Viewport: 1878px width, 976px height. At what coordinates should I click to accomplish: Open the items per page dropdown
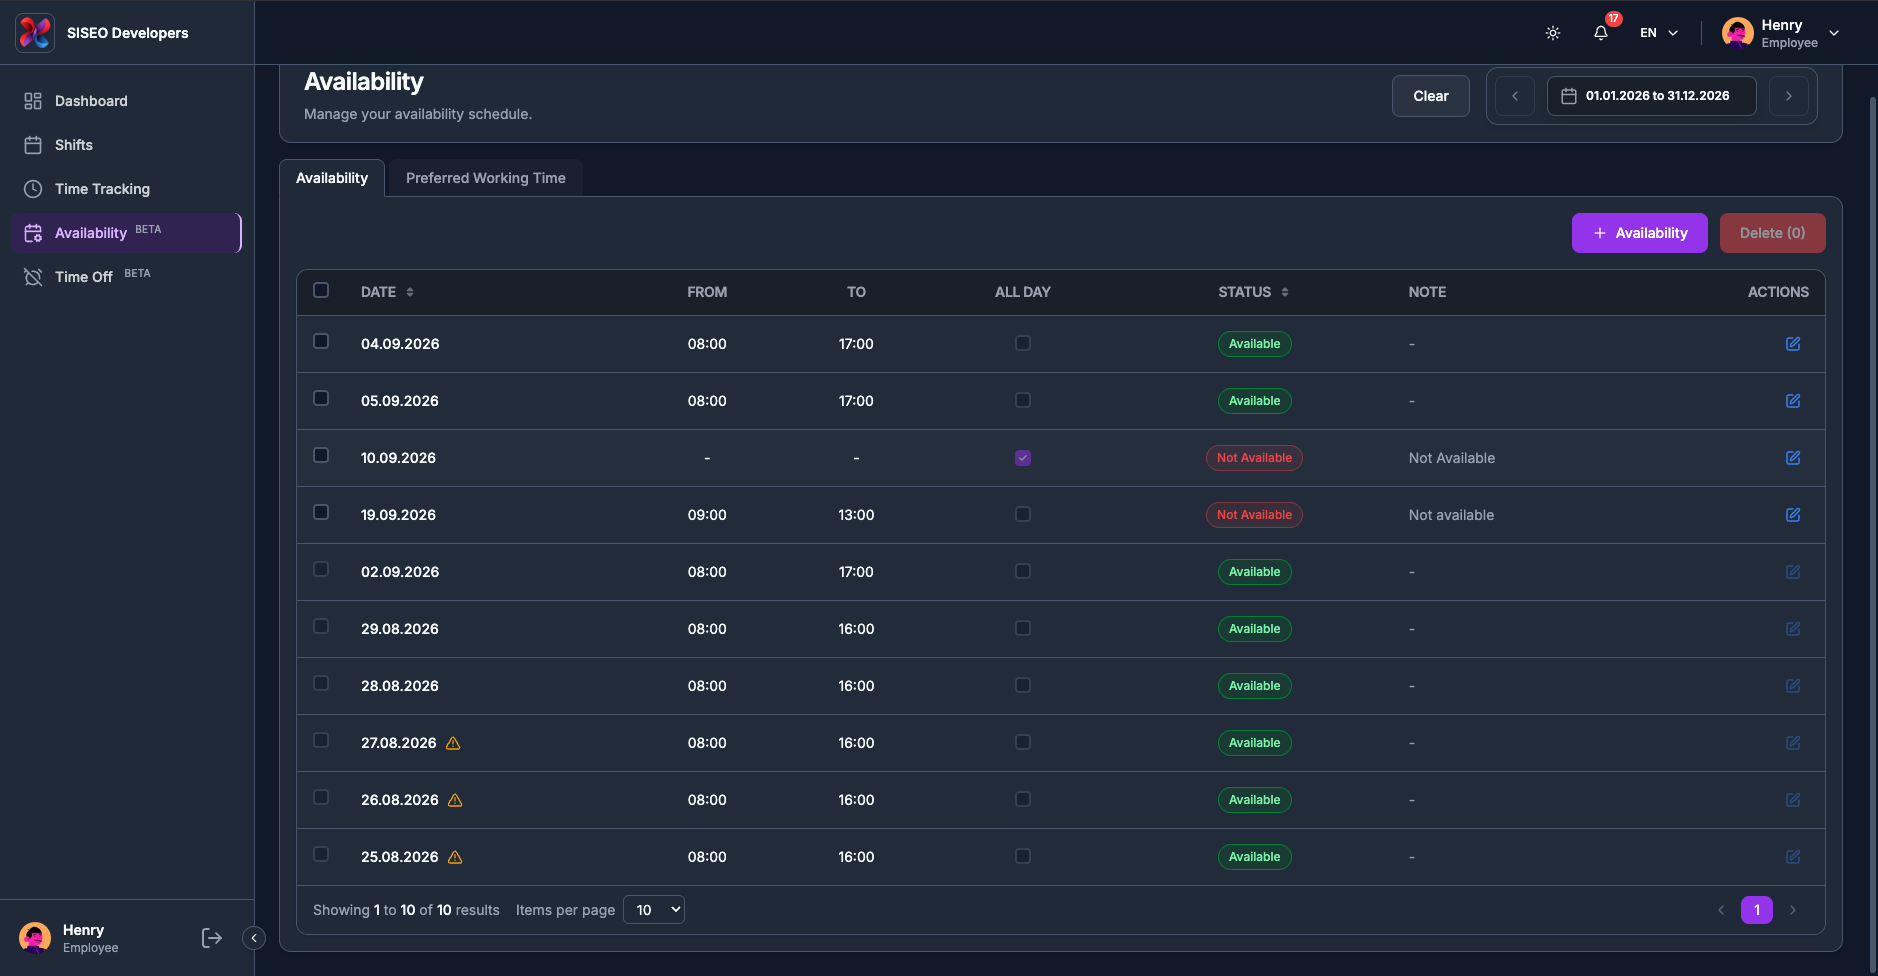pos(654,910)
